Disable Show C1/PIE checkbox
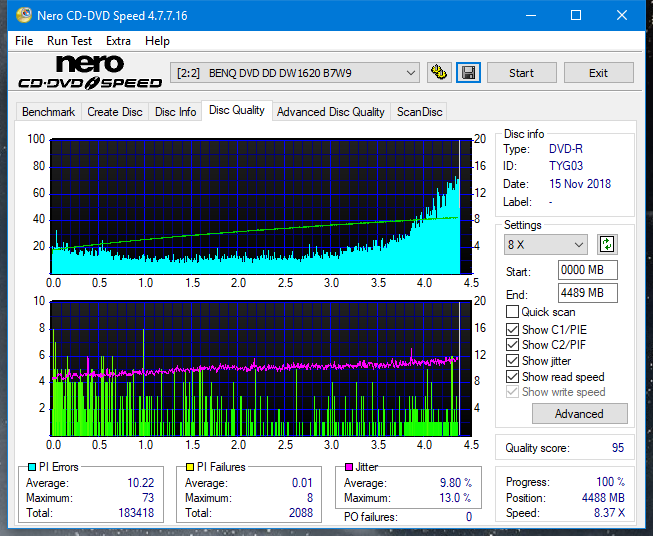Screen dimensions: 653x536 pyautogui.click(x=512, y=329)
